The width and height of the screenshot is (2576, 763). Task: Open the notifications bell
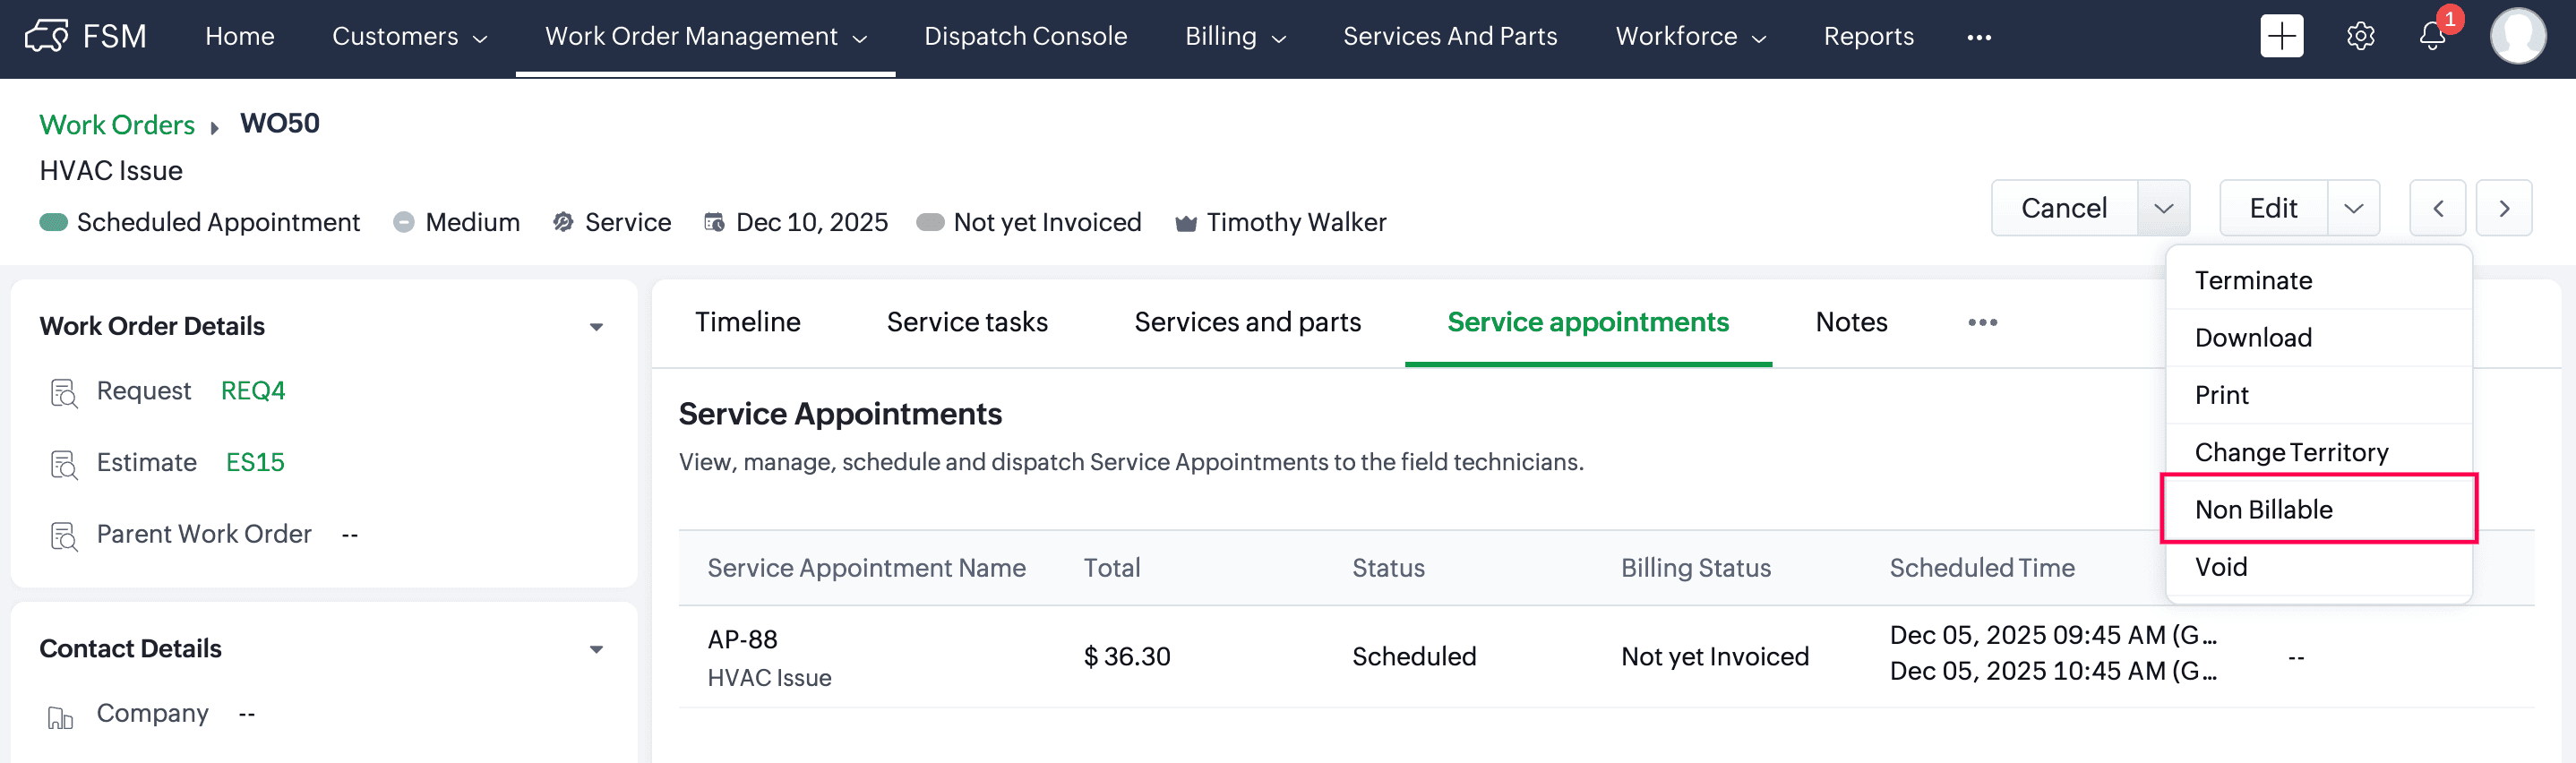pyautogui.click(x=2432, y=36)
